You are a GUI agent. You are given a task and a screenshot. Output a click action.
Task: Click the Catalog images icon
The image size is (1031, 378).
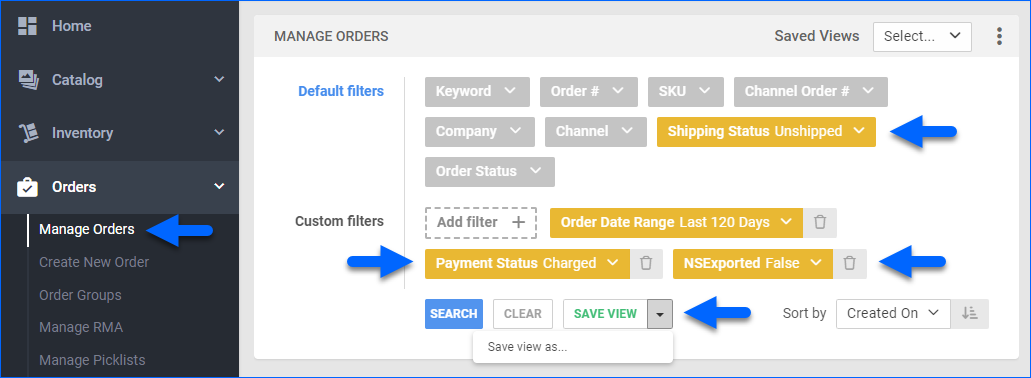click(28, 80)
